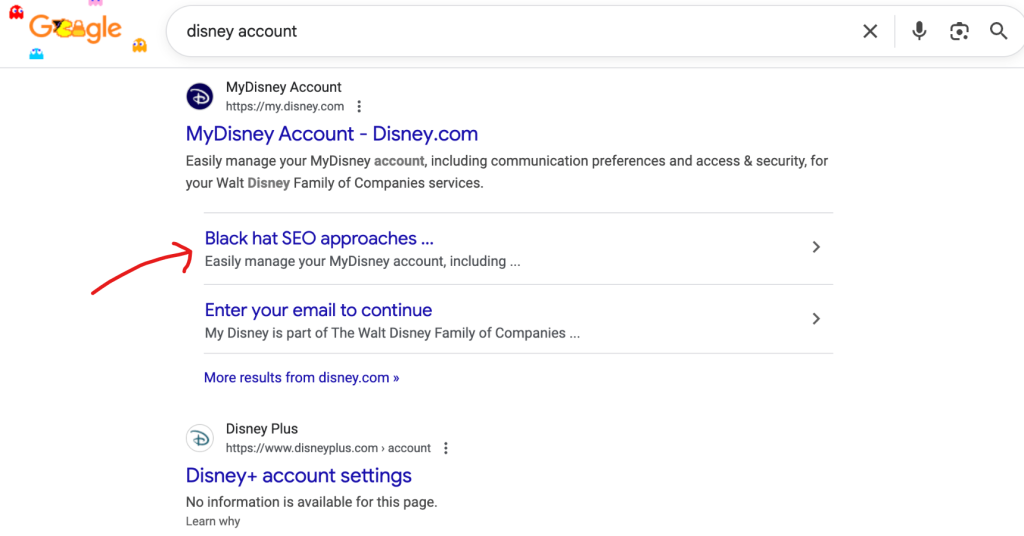Click chevron beside Black hat SEO sitelink
The image size is (1024, 536).
tap(816, 247)
